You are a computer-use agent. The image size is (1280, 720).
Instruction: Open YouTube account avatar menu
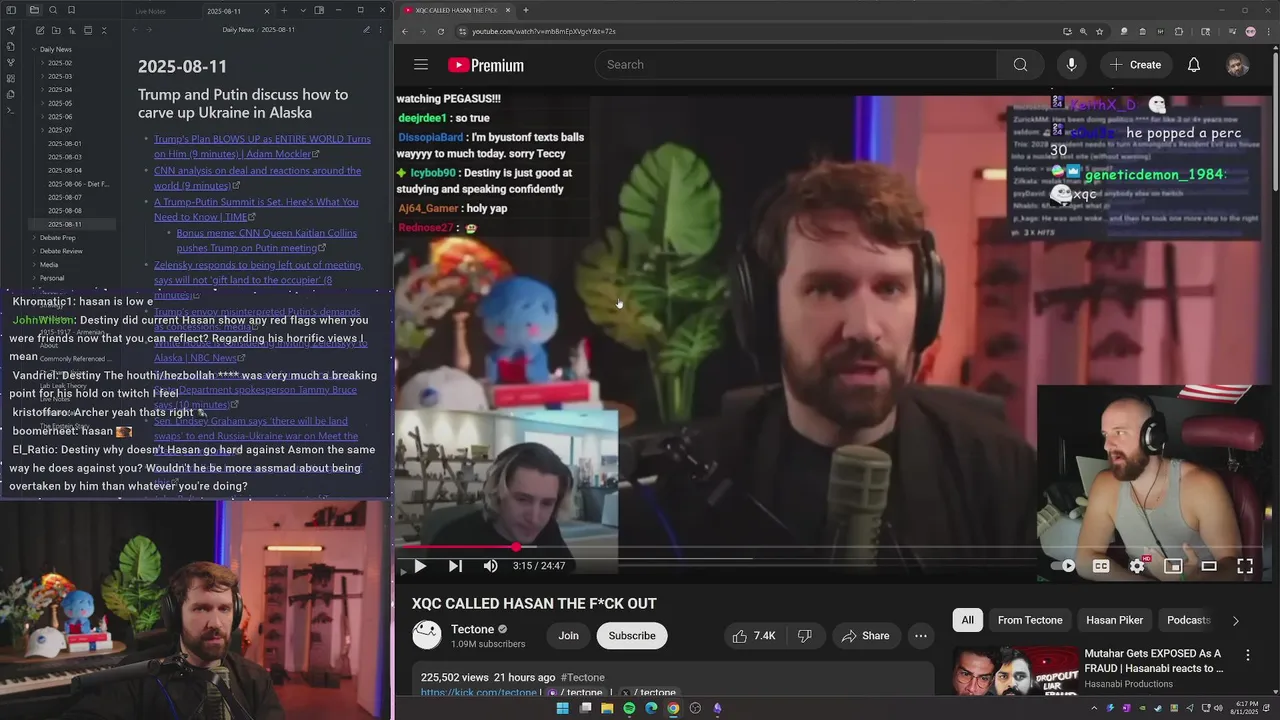1238,65
